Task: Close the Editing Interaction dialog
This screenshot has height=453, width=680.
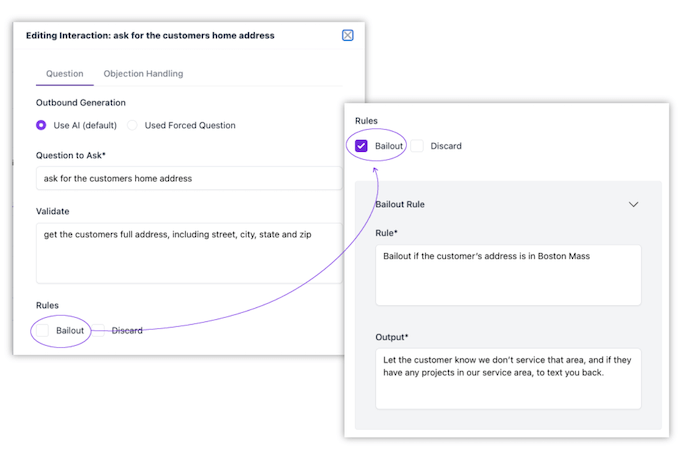Action: point(348,35)
